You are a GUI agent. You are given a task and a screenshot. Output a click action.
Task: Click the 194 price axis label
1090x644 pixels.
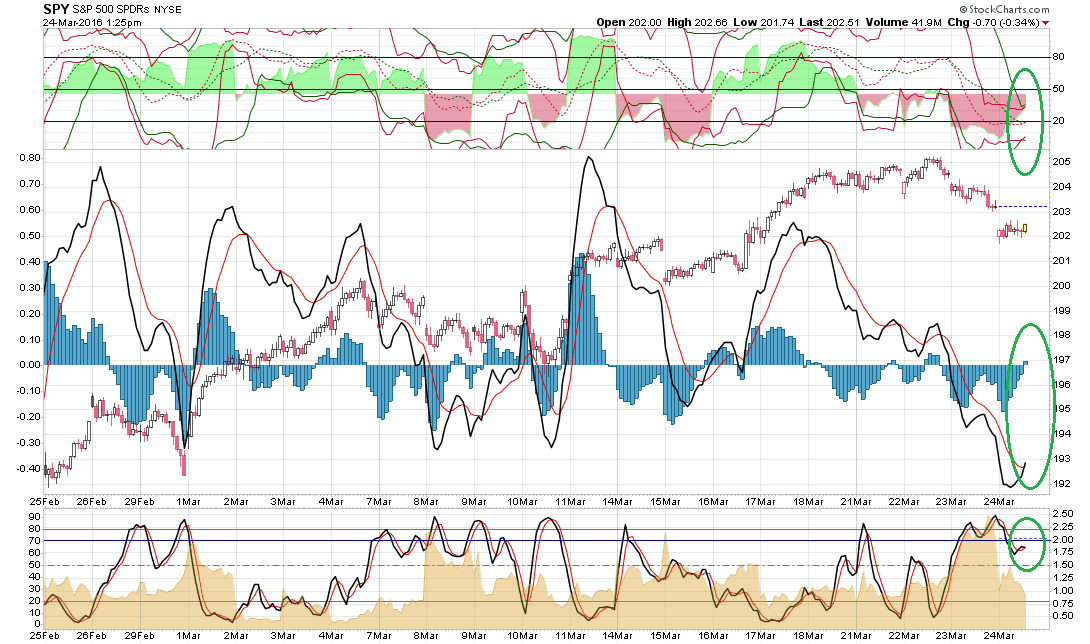[x=1061, y=433]
